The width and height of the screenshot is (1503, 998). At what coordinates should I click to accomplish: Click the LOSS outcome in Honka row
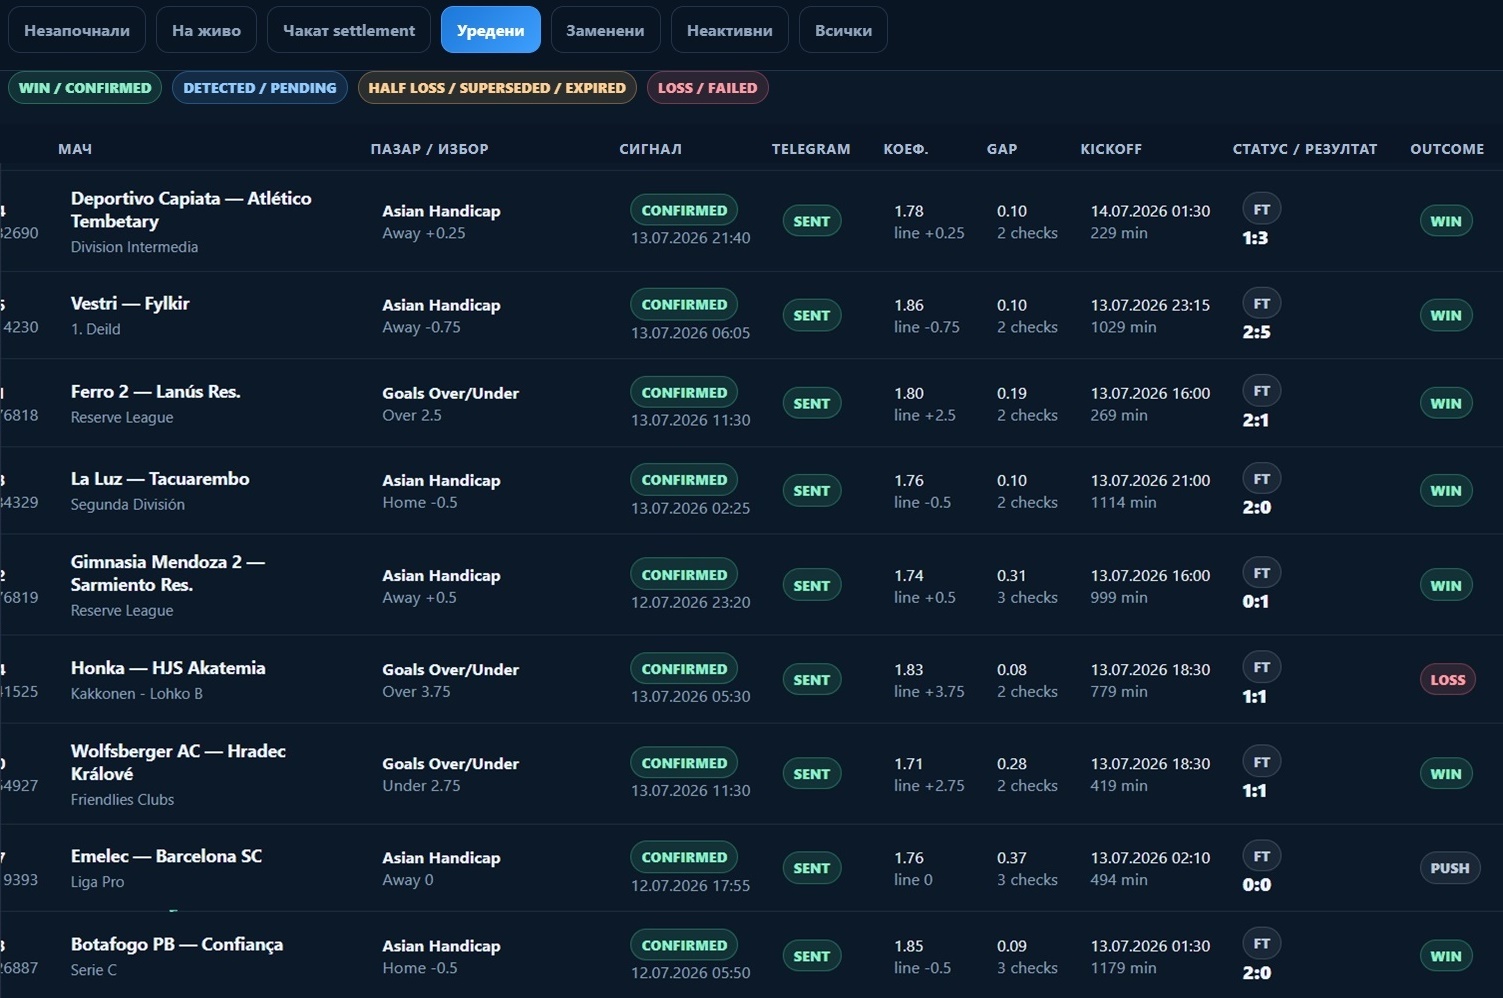pos(1447,680)
